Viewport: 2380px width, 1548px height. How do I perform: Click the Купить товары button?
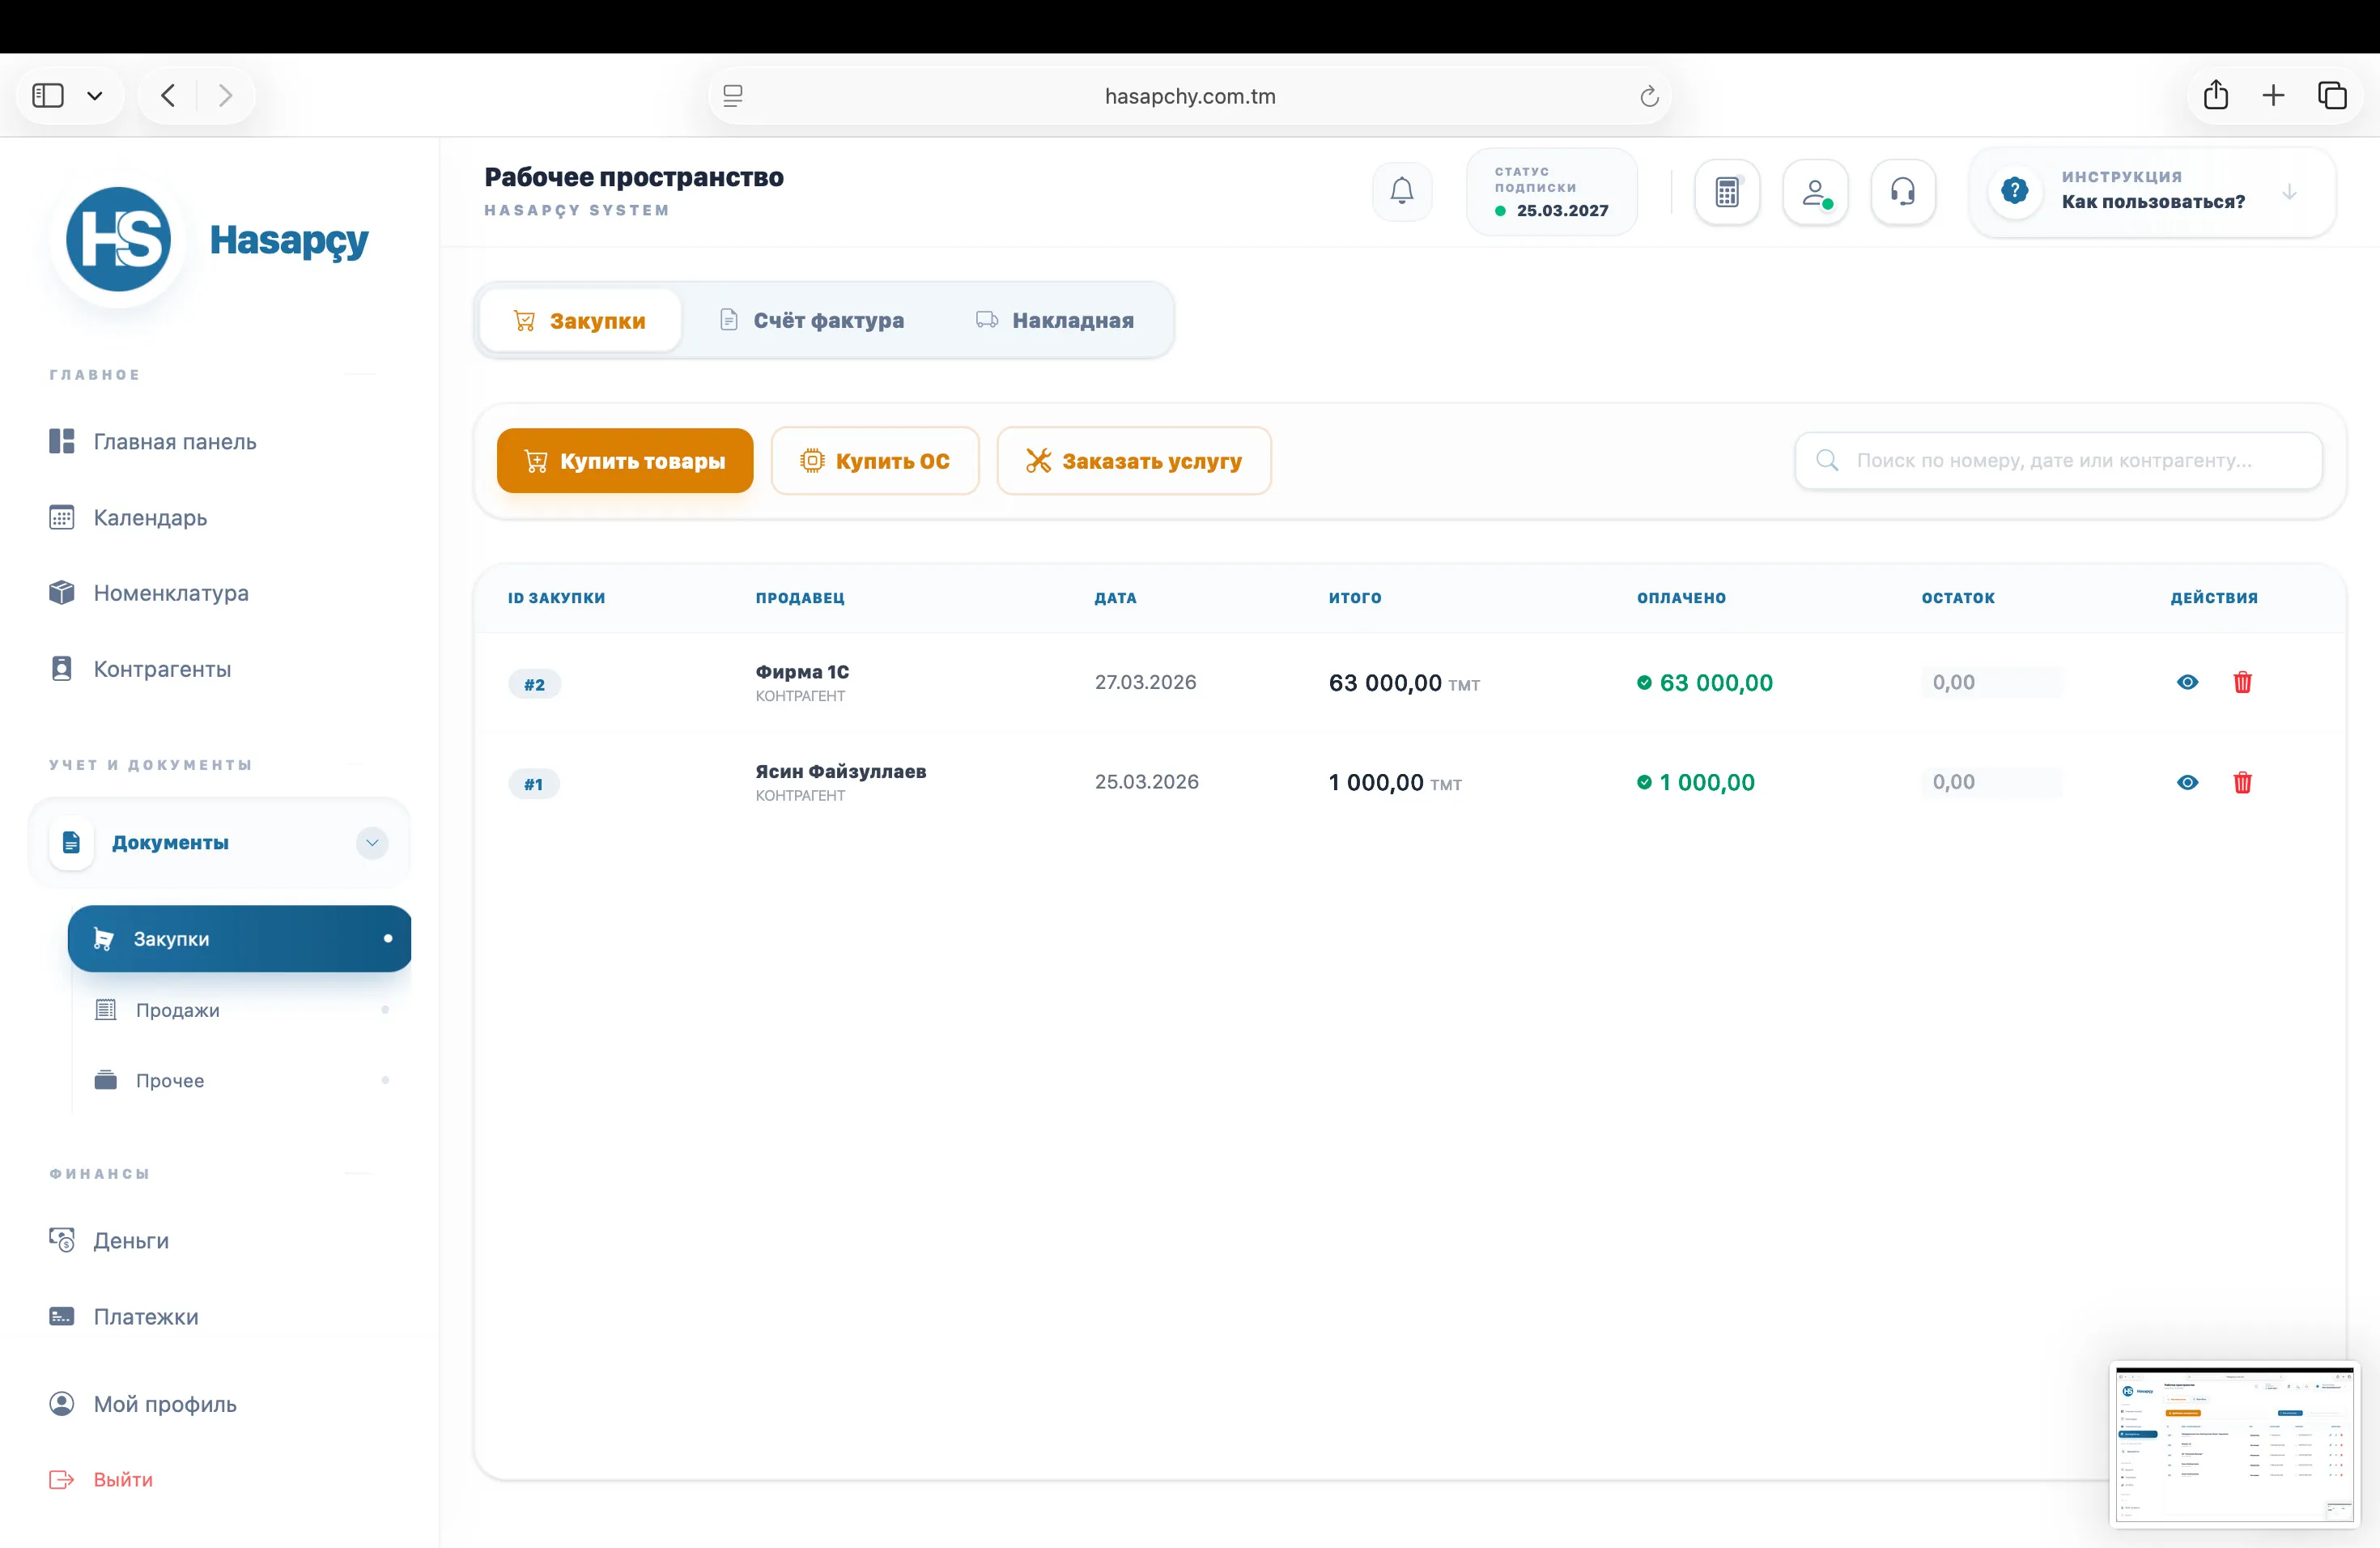[625, 461]
